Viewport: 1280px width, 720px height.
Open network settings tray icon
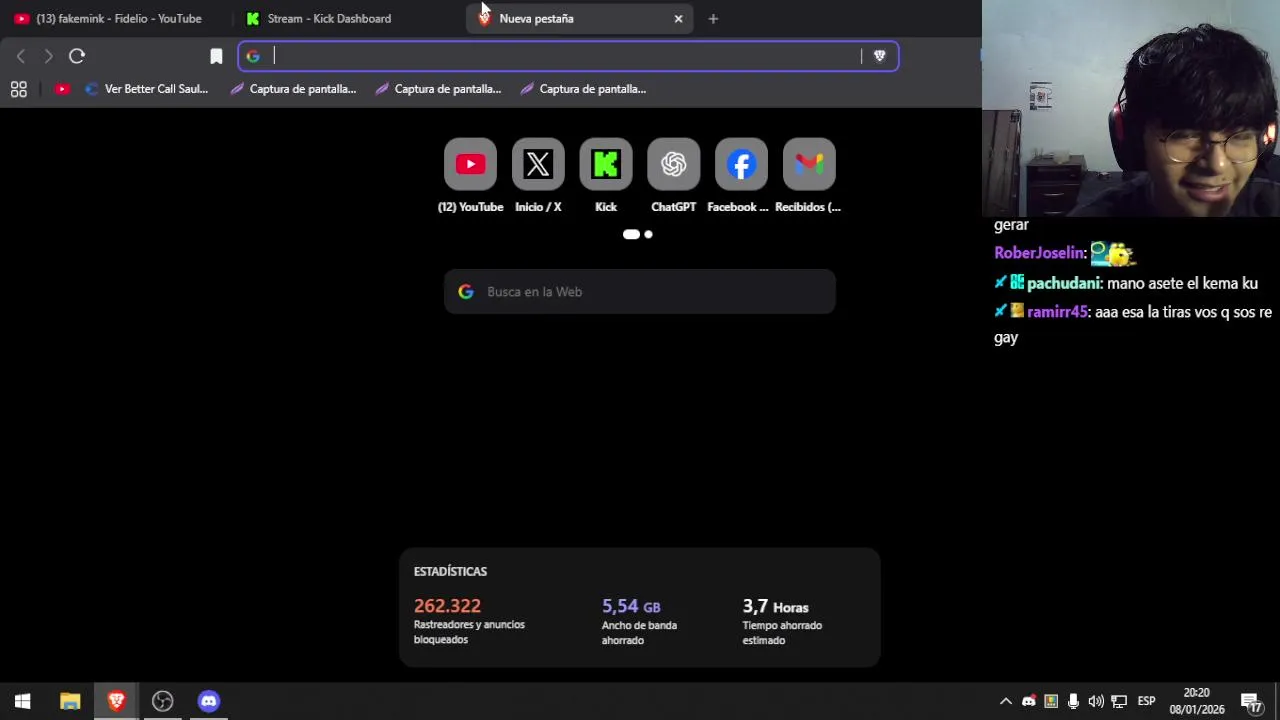point(1119,701)
